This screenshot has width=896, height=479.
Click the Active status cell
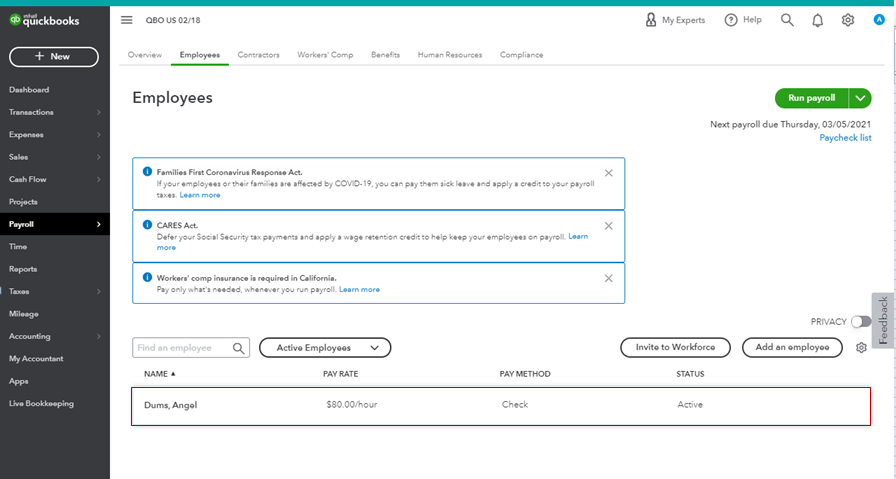tap(690, 405)
